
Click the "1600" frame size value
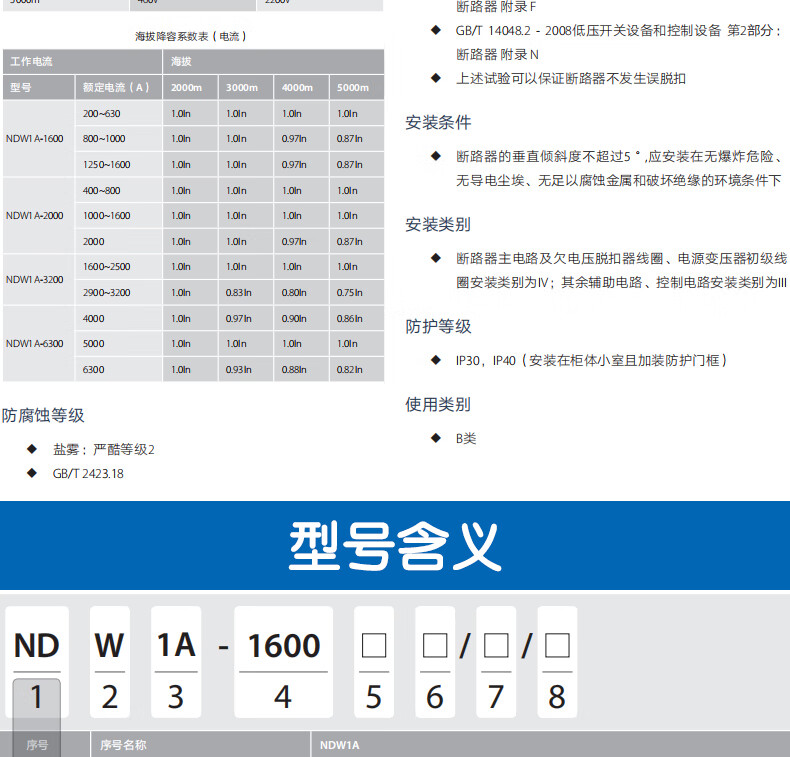coord(283,646)
